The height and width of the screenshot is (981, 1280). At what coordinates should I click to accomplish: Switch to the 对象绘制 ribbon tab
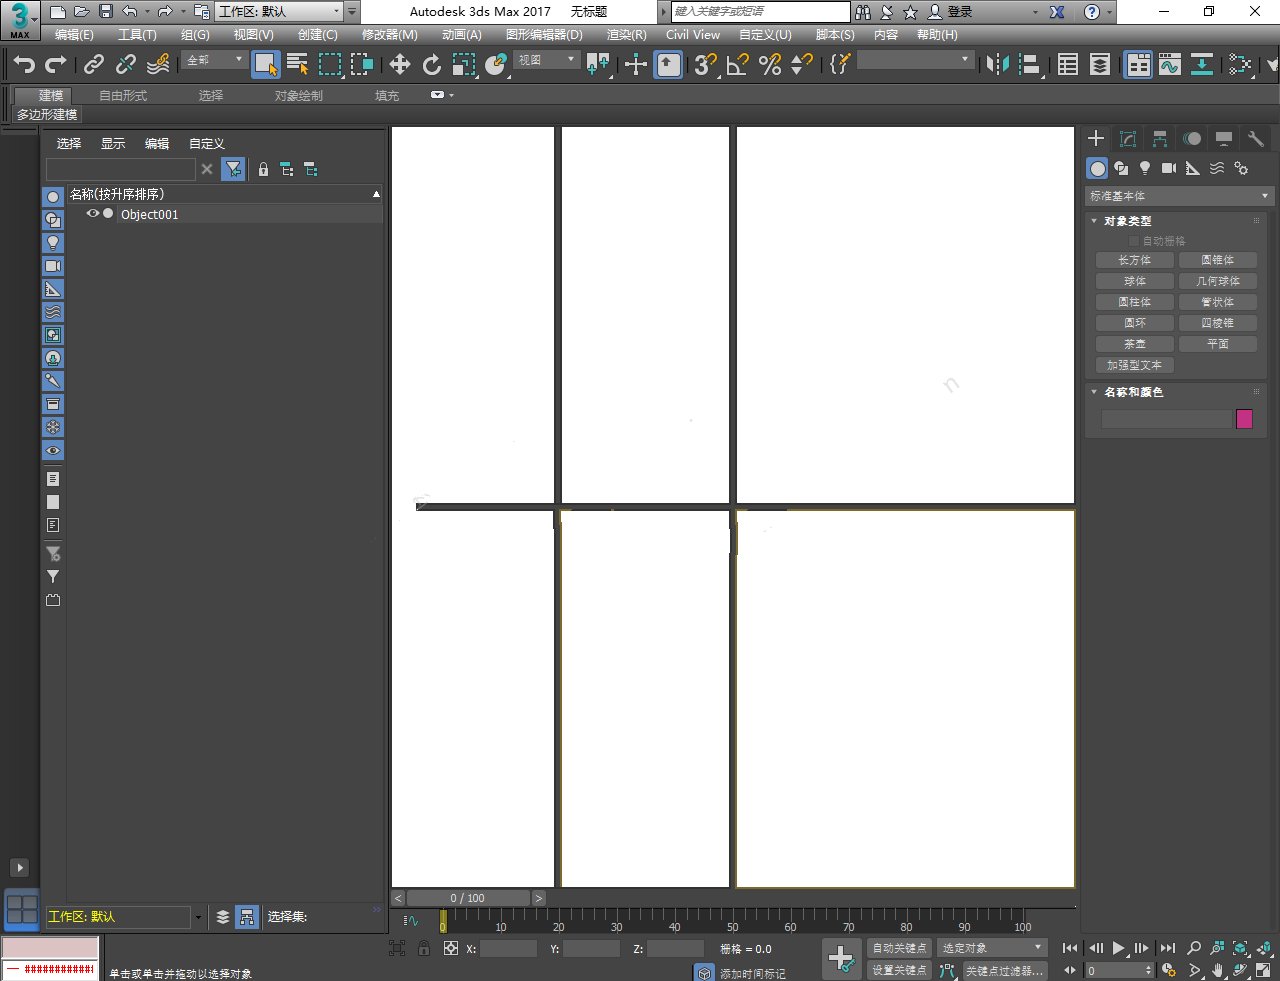tap(299, 96)
